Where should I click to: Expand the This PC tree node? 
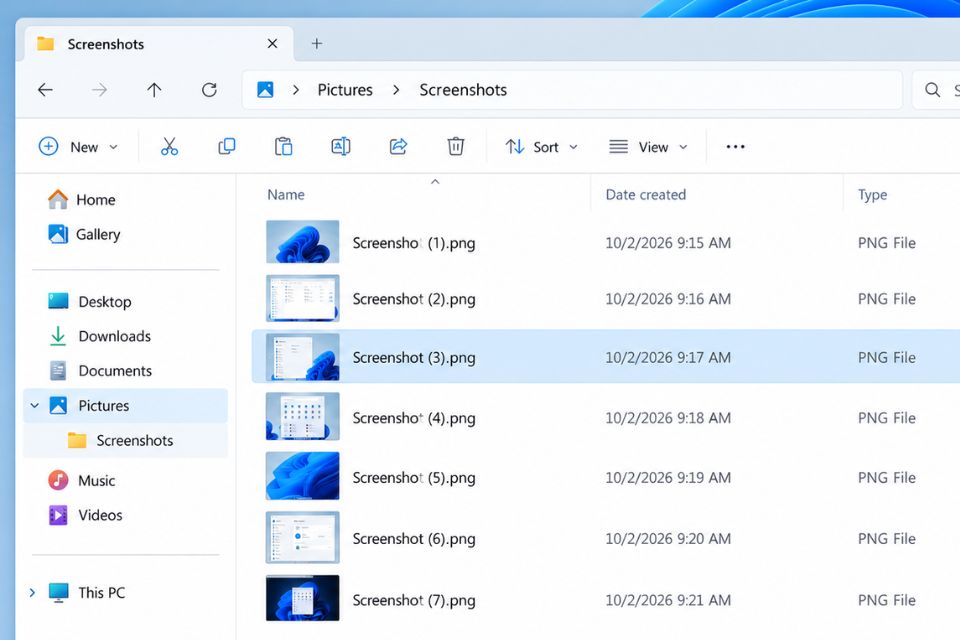32,592
